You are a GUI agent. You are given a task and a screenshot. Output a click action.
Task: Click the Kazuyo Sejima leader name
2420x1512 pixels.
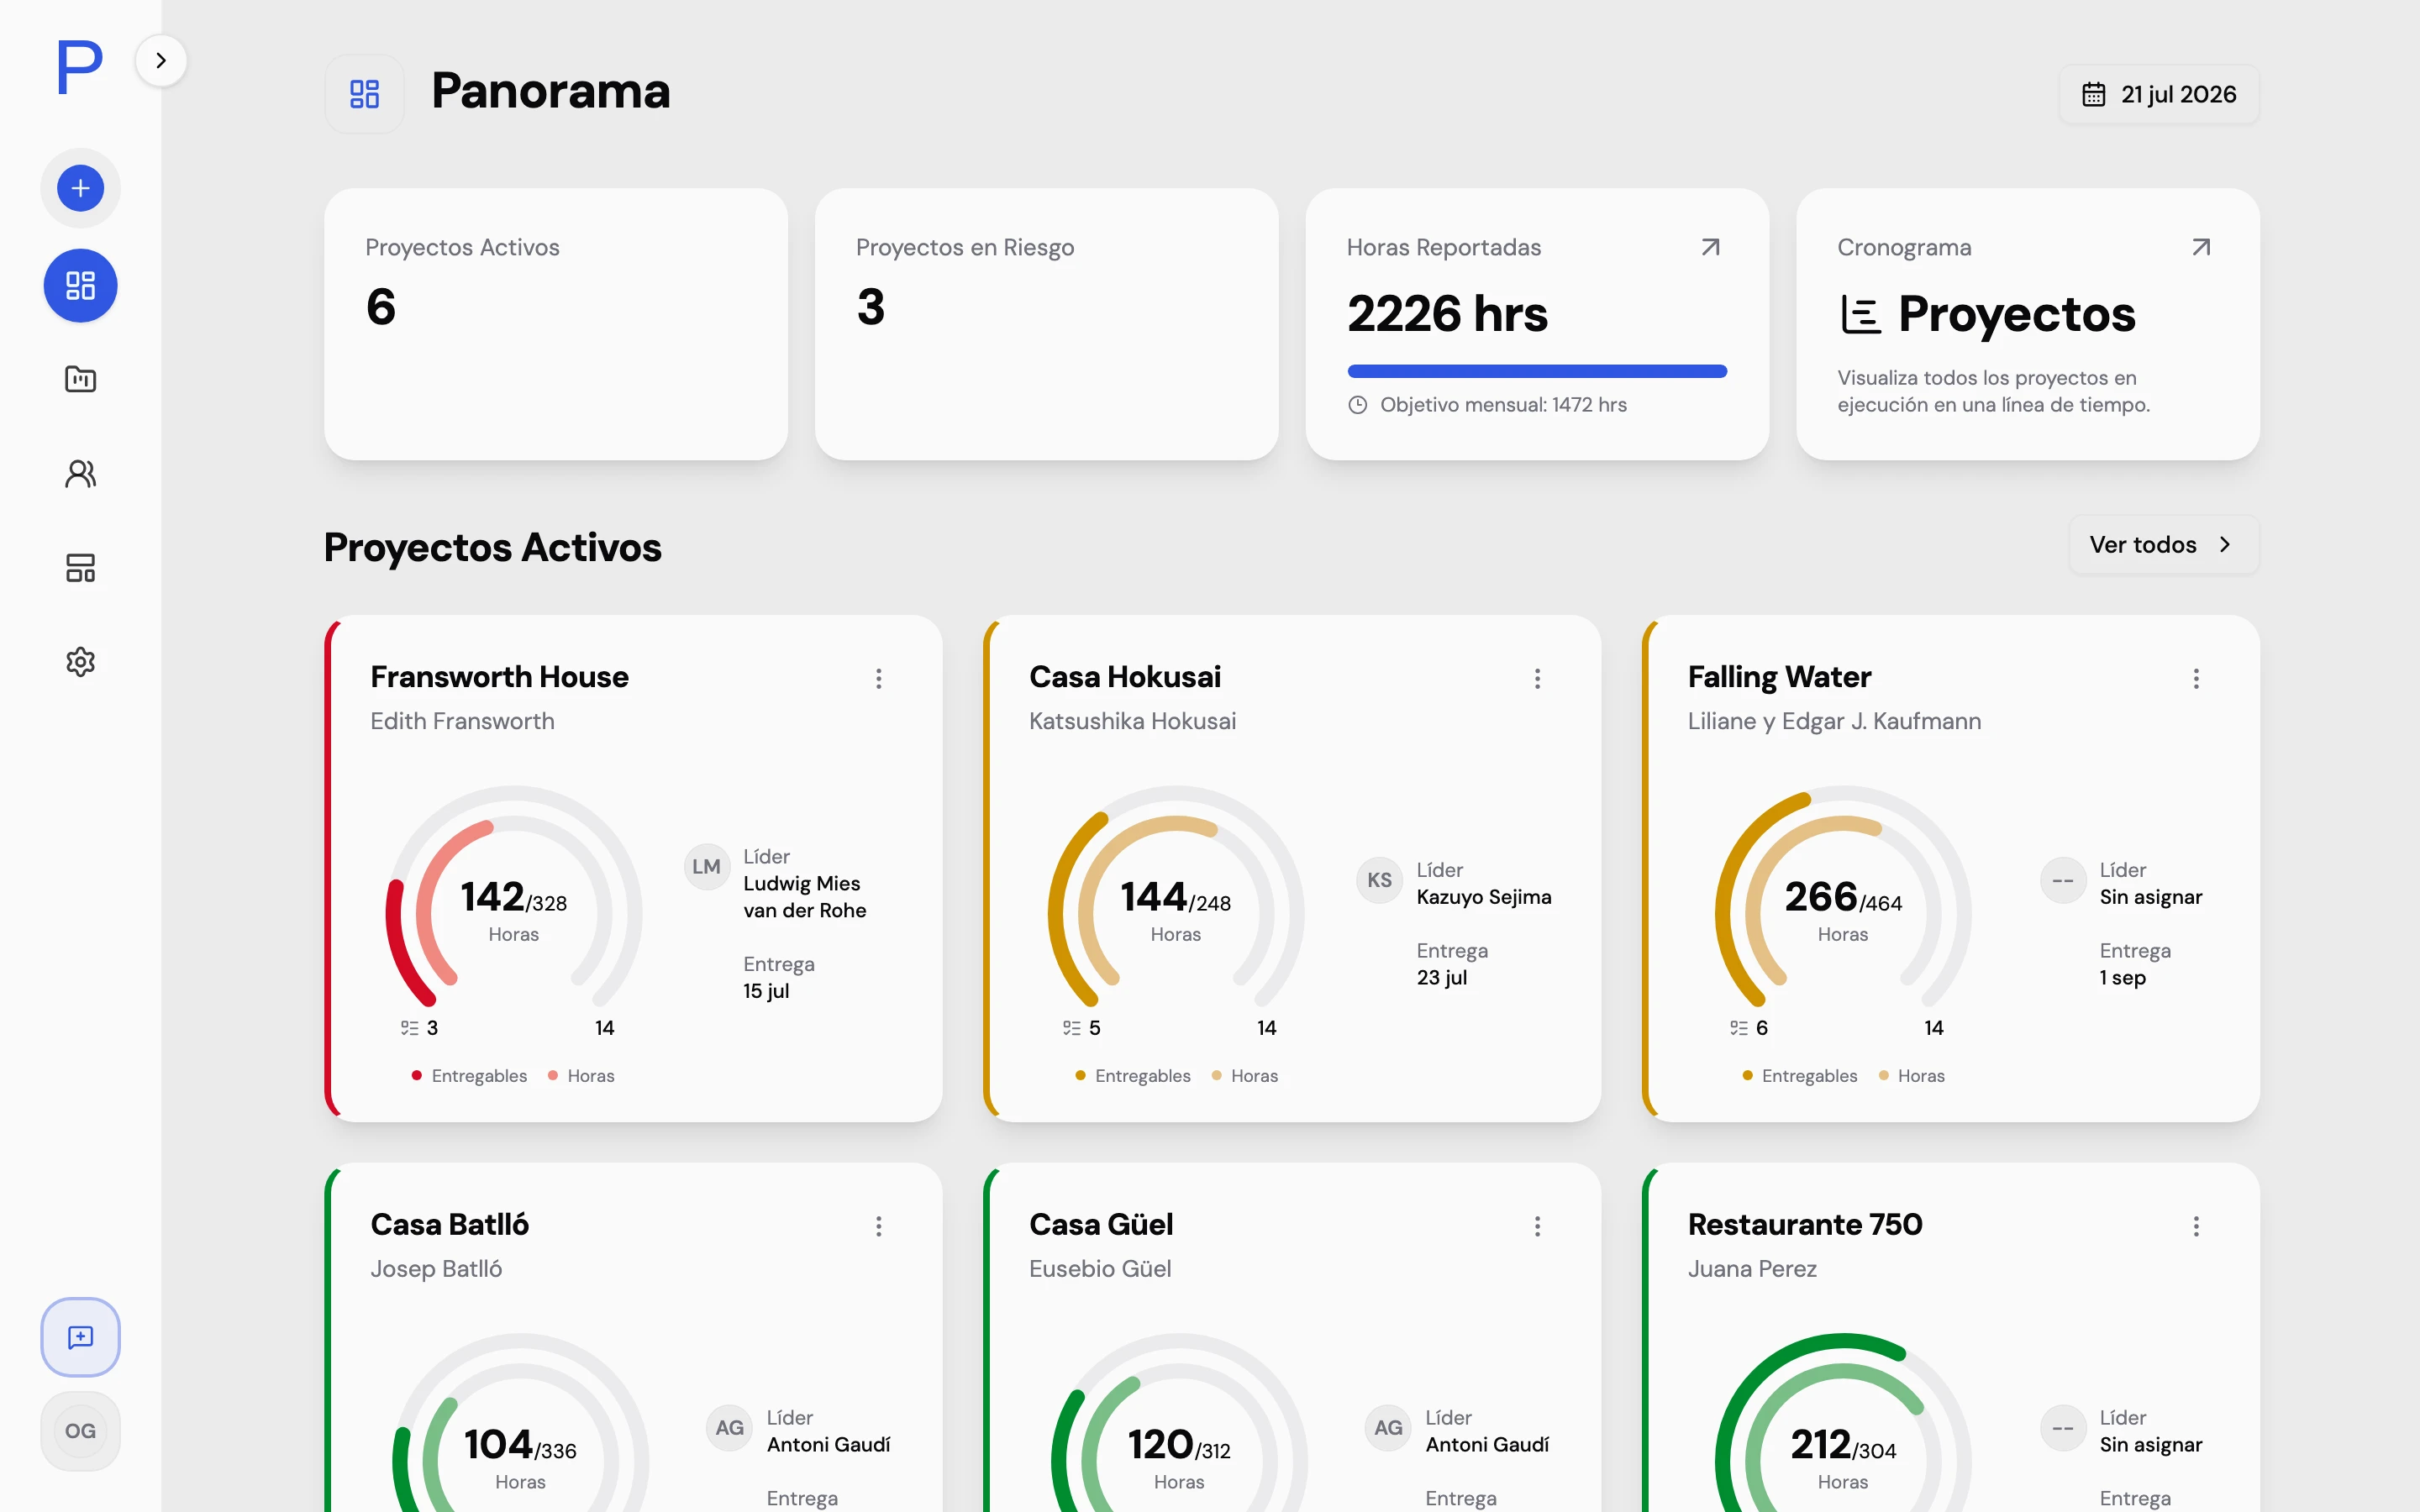click(x=1484, y=897)
